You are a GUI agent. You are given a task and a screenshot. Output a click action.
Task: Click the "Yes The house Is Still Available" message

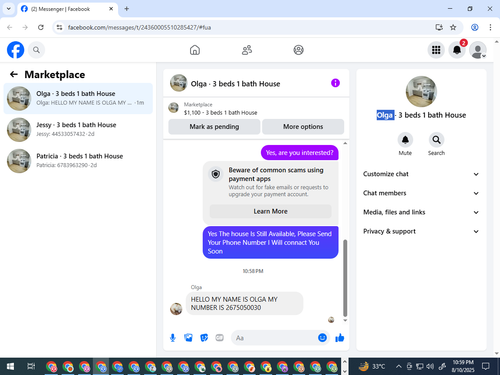(x=270, y=242)
